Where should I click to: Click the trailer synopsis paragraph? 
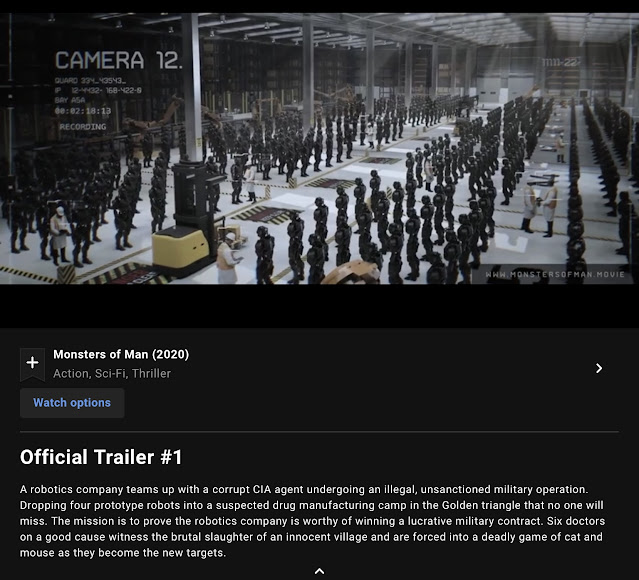tap(312, 521)
